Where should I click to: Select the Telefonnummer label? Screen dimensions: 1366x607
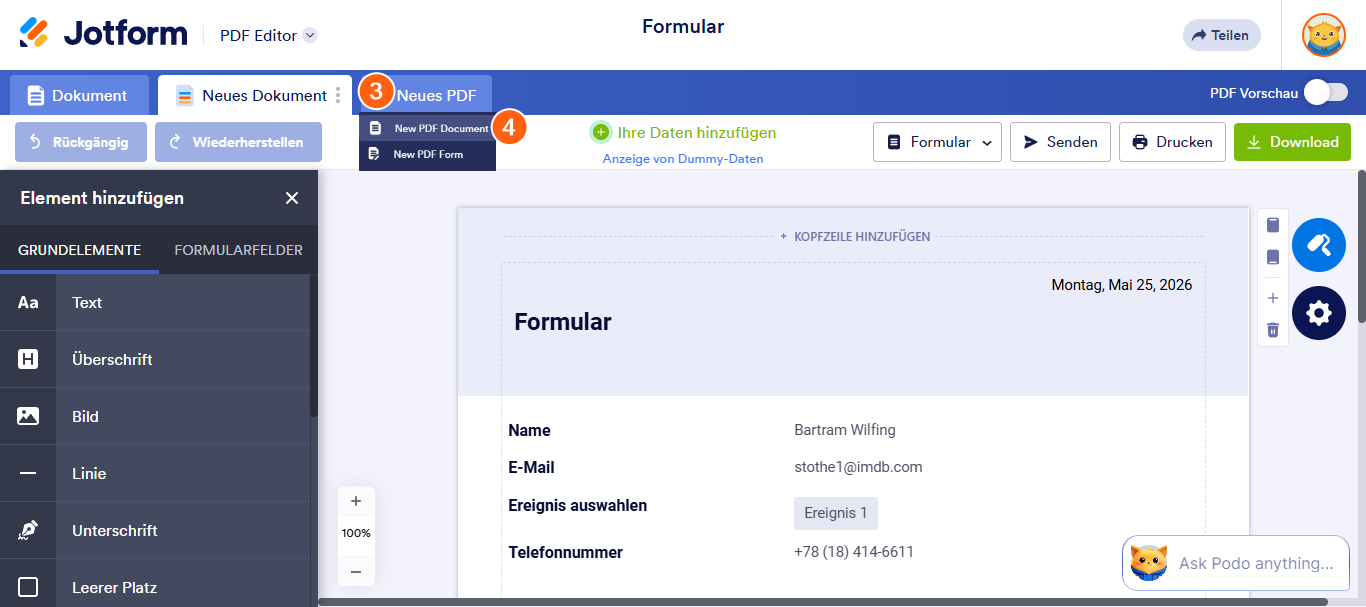click(565, 552)
